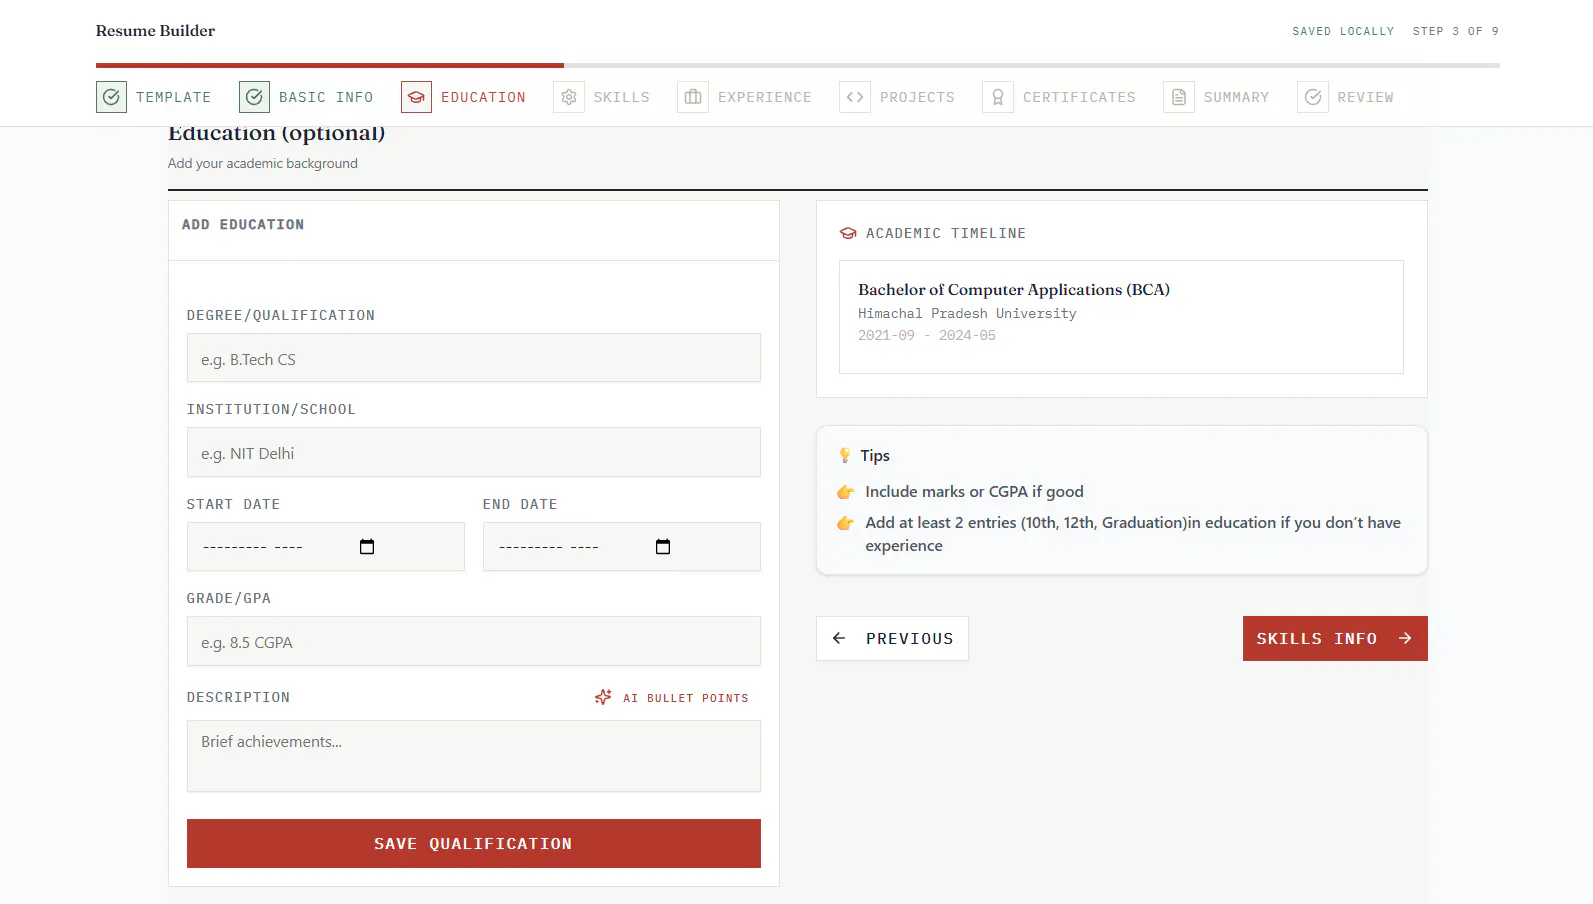1593x904 pixels.
Task: Click inside the Start Date field
Action: (326, 547)
